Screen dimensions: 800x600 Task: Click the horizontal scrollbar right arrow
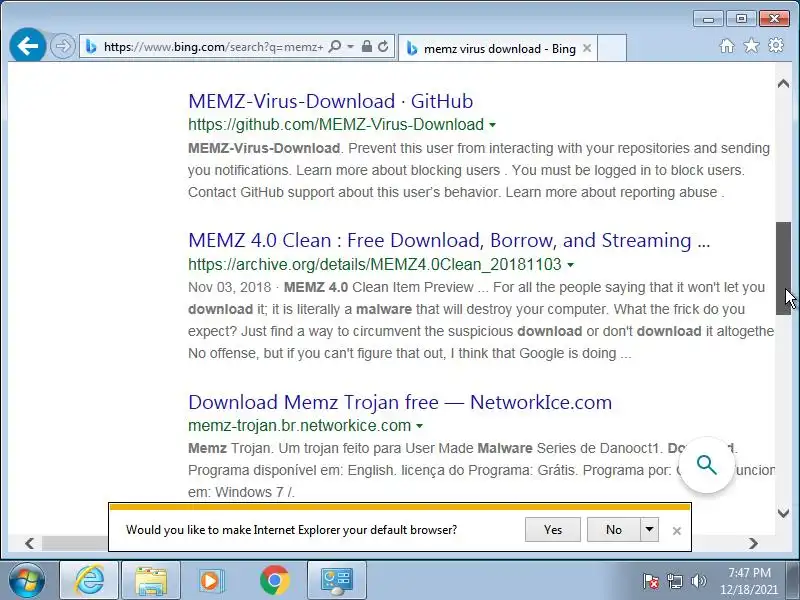[x=753, y=543]
